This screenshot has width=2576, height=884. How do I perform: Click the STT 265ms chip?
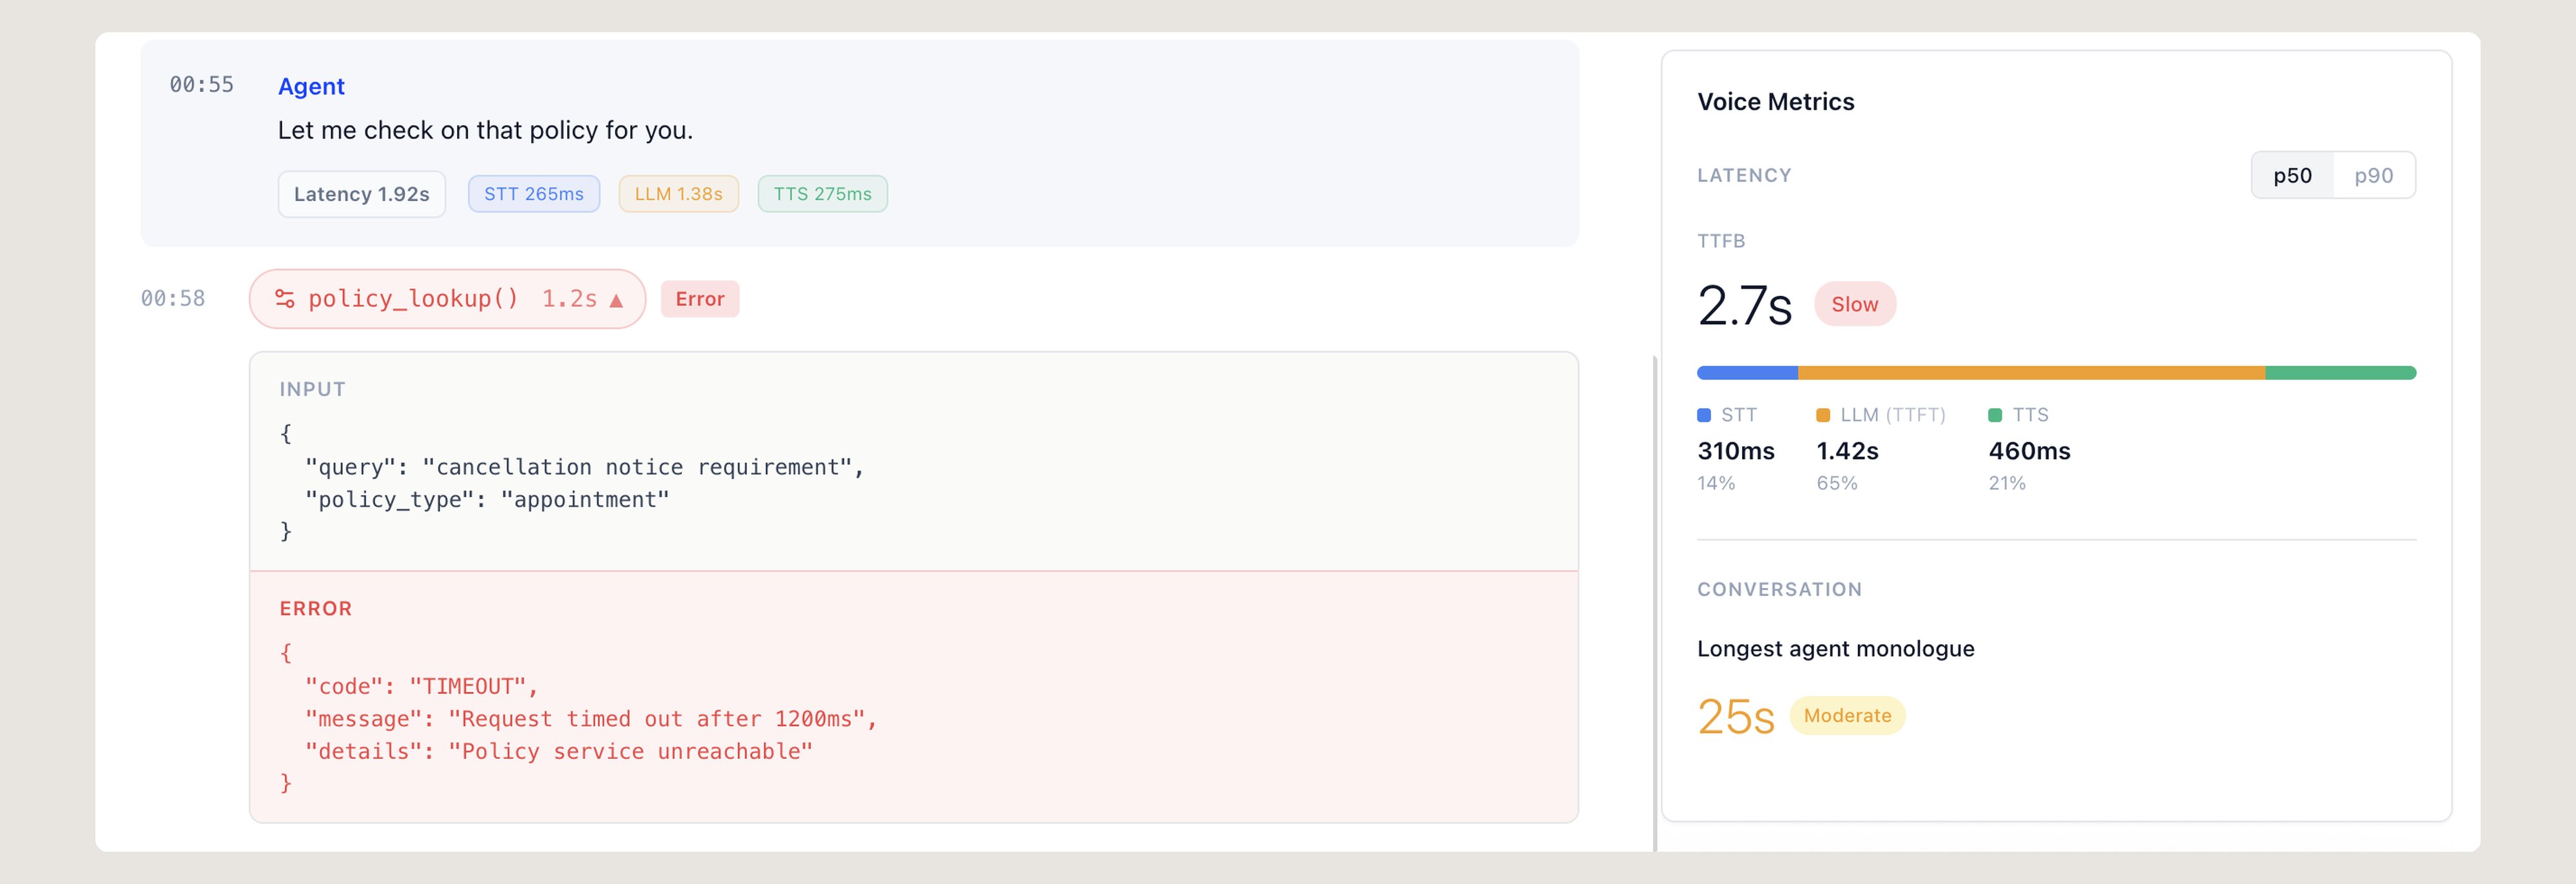pyautogui.click(x=534, y=194)
